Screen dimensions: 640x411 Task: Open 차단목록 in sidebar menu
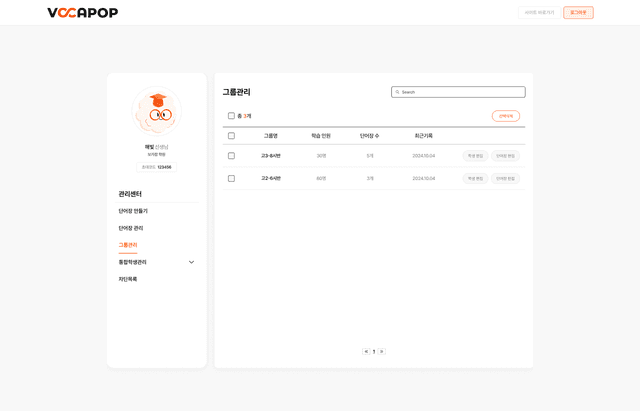[128, 279]
